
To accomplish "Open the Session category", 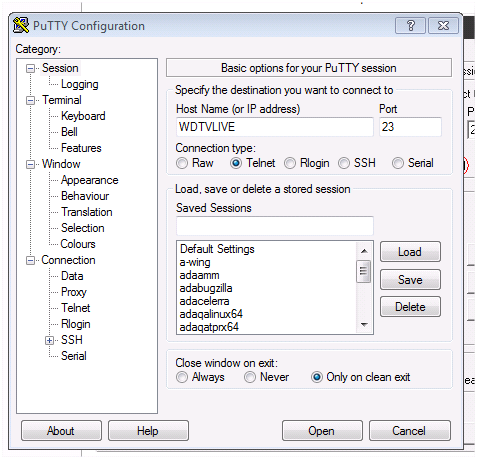I will pyautogui.click(x=60, y=68).
